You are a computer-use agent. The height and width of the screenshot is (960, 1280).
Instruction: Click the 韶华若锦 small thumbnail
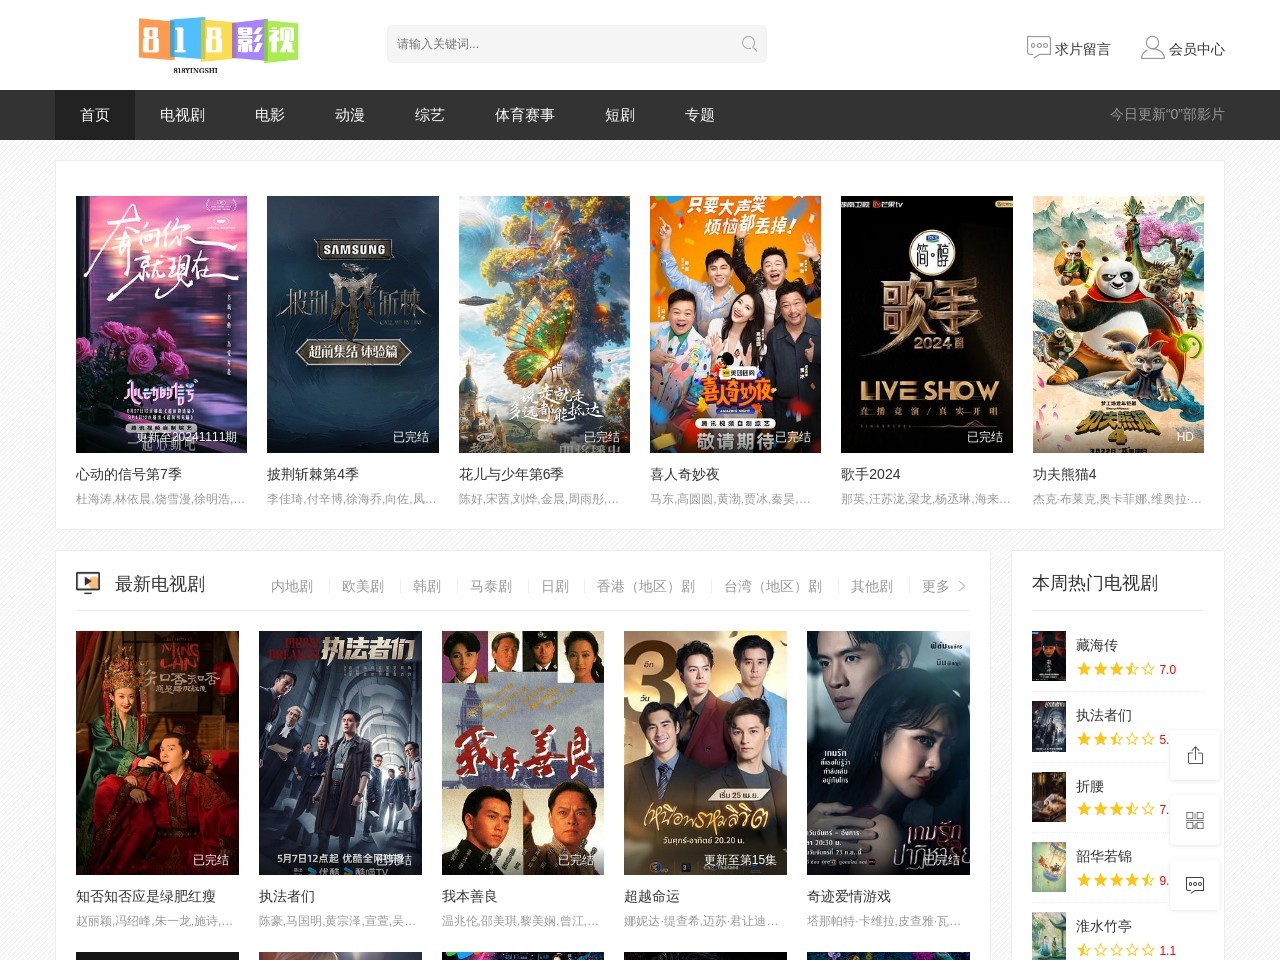coord(1049,867)
